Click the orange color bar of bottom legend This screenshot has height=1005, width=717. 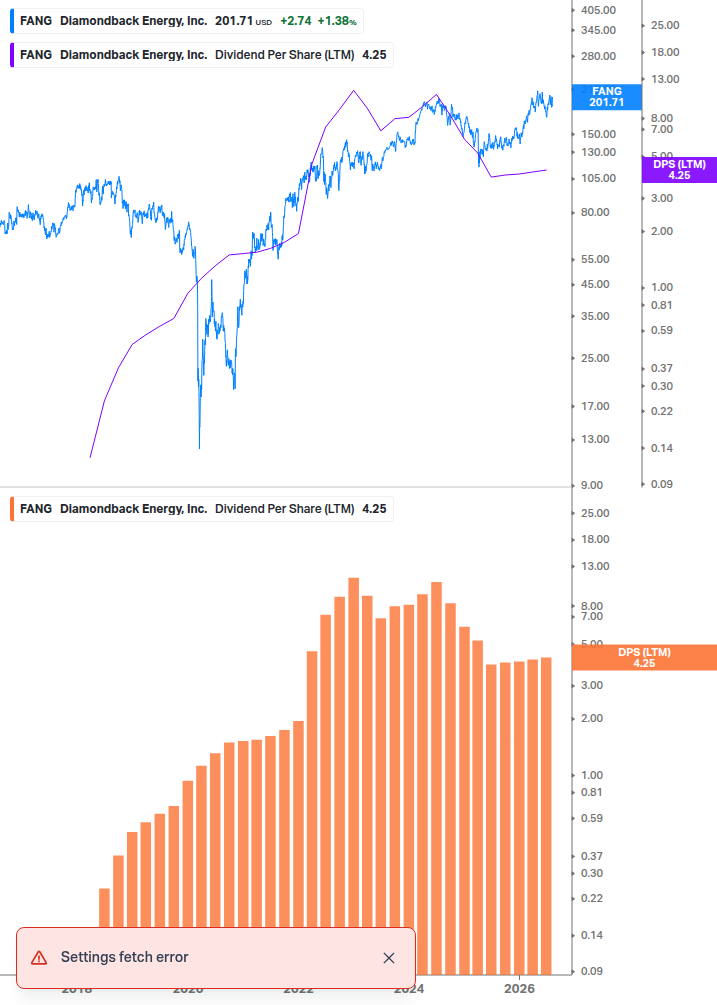(x=12, y=509)
